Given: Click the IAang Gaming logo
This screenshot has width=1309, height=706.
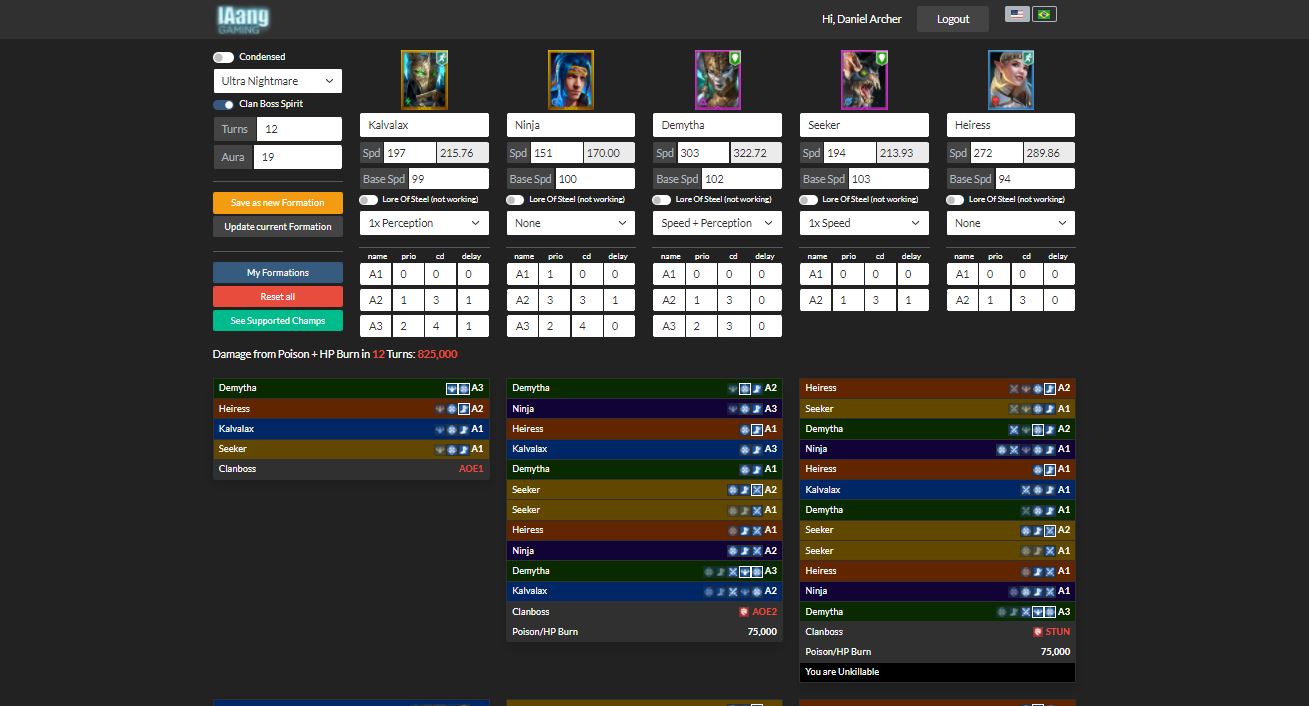Looking at the screenshot, I should point(243,19).
